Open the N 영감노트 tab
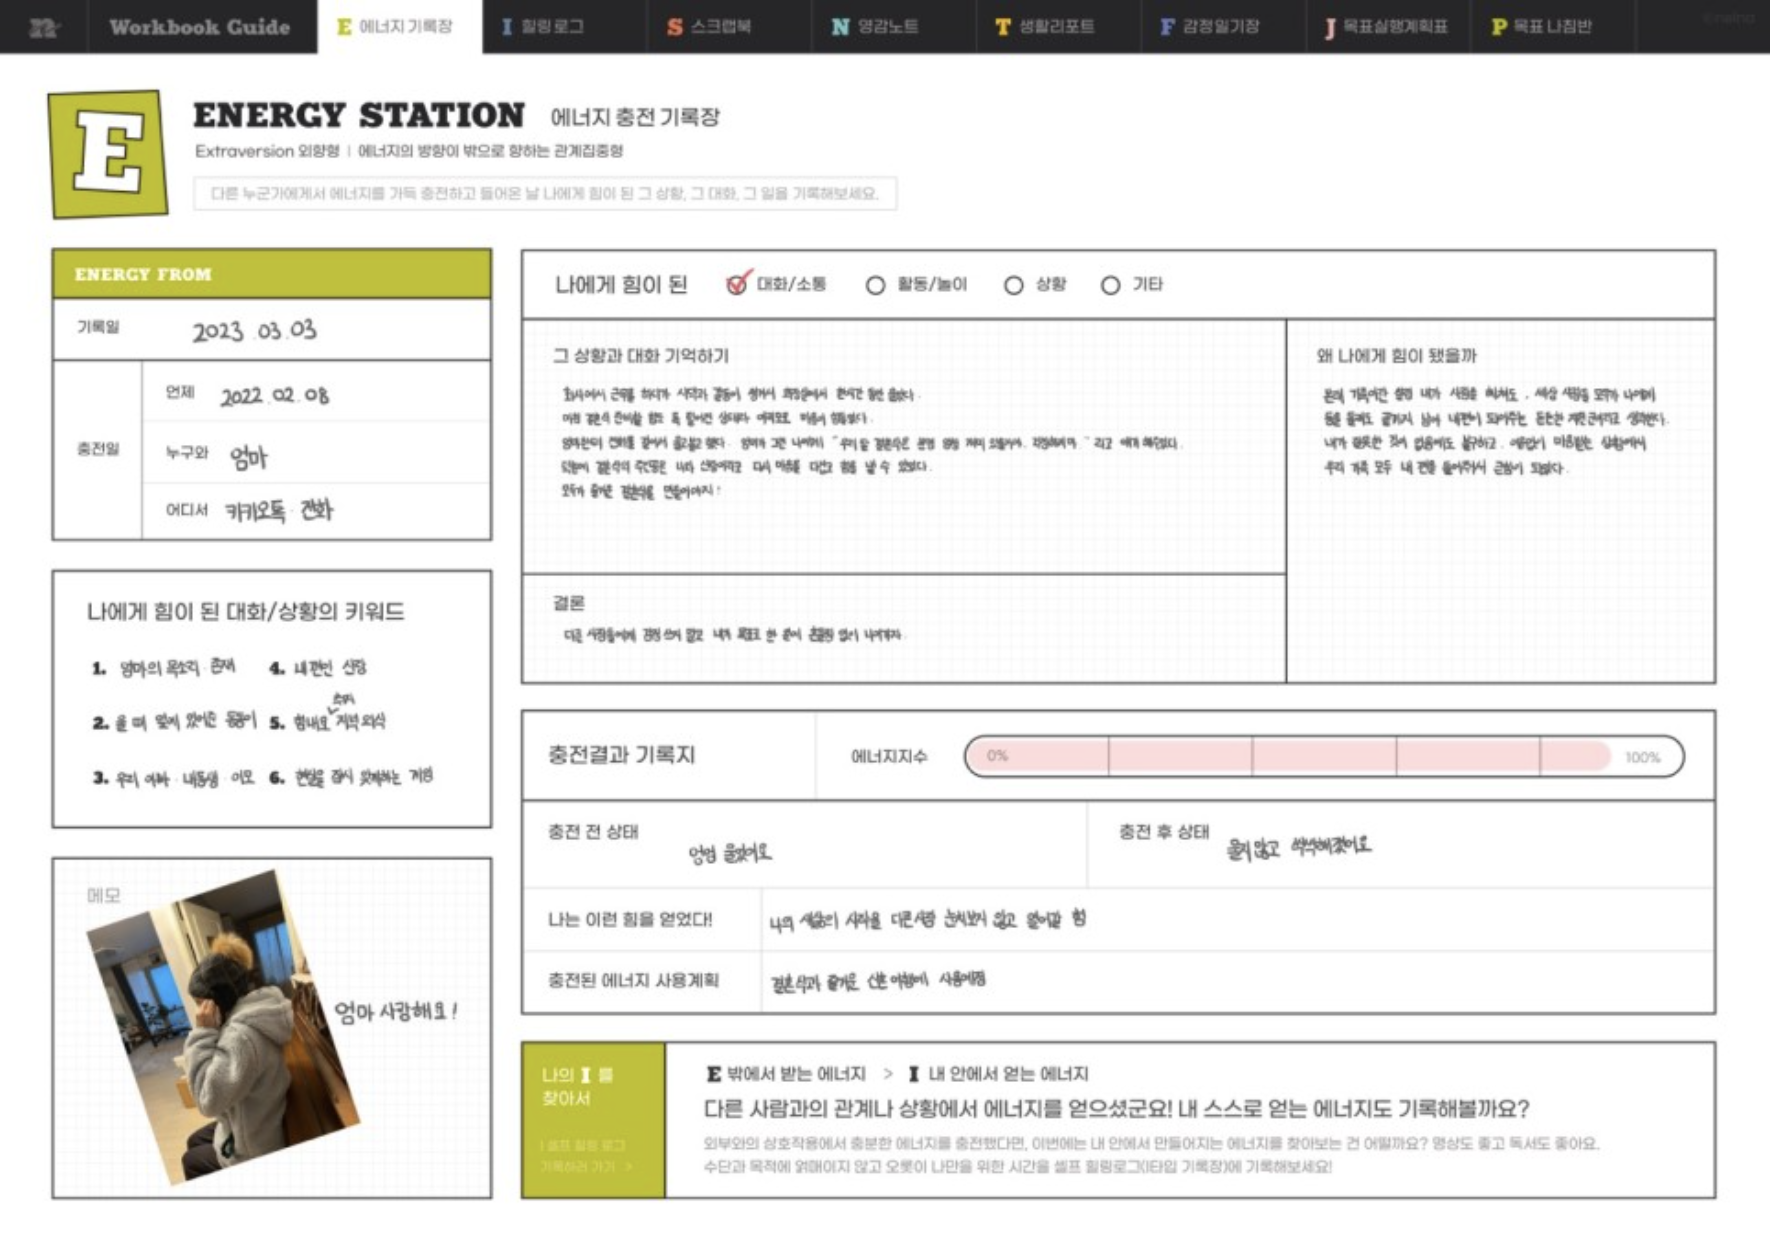The image size is (1770, 1238). [x=894, y=27]
